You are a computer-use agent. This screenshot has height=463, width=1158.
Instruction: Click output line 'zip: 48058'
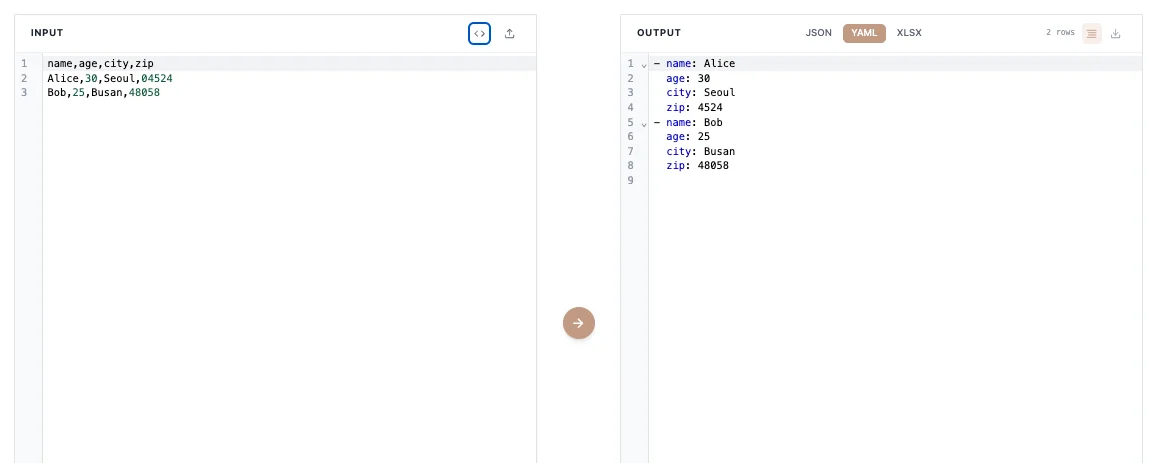coord(697,166)
